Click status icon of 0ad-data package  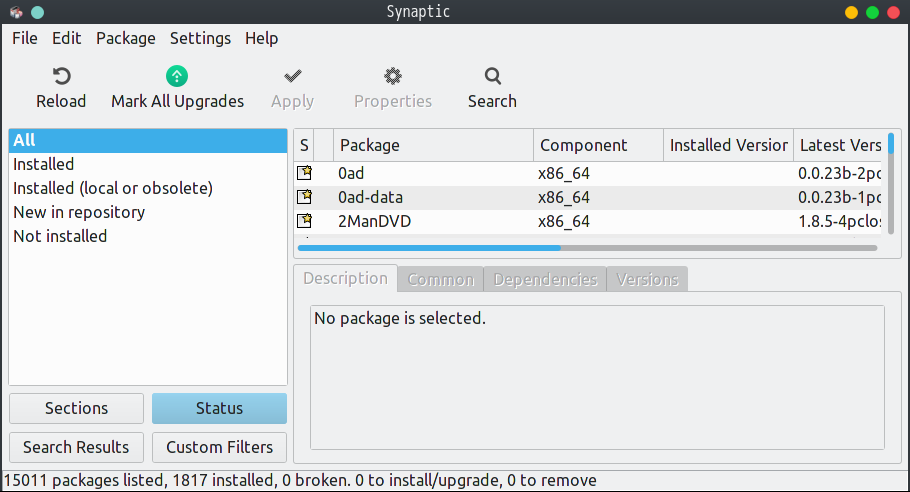click(304, 197)
